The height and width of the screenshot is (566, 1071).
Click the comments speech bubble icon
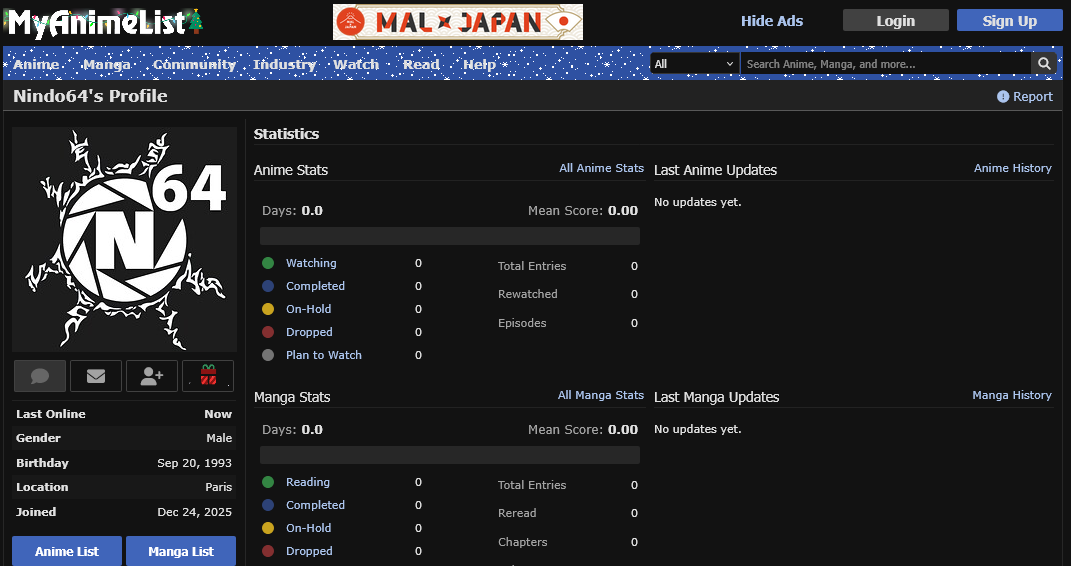(40, 376)
